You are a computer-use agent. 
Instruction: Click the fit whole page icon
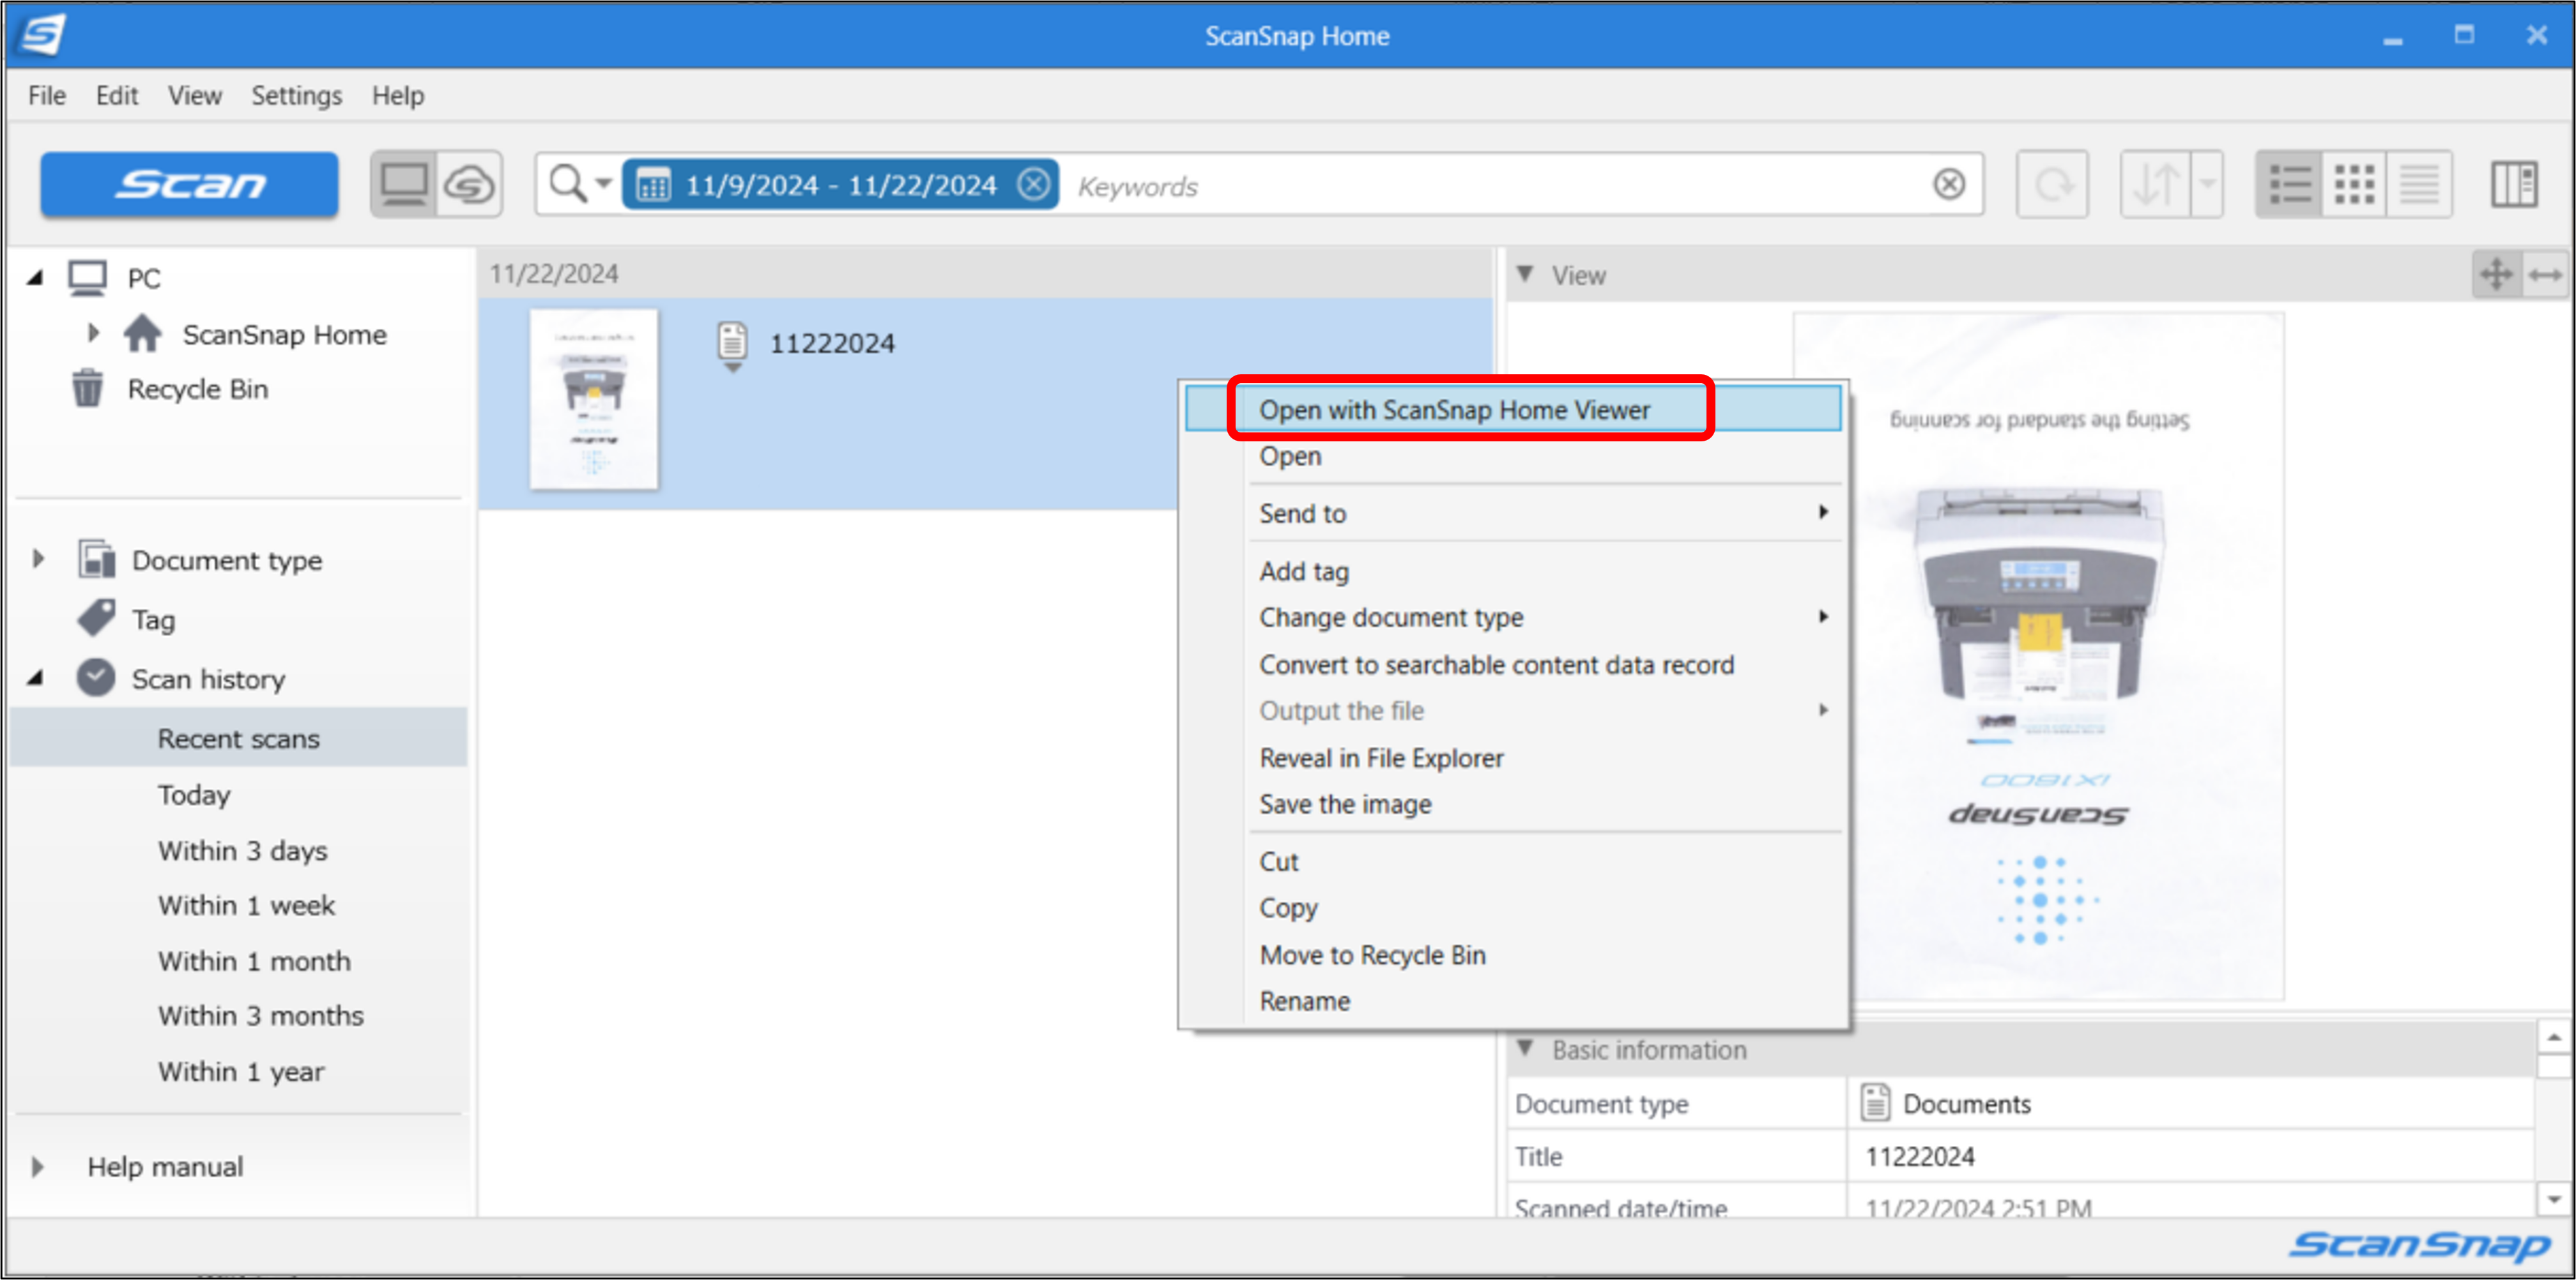tap(2496, 274)
